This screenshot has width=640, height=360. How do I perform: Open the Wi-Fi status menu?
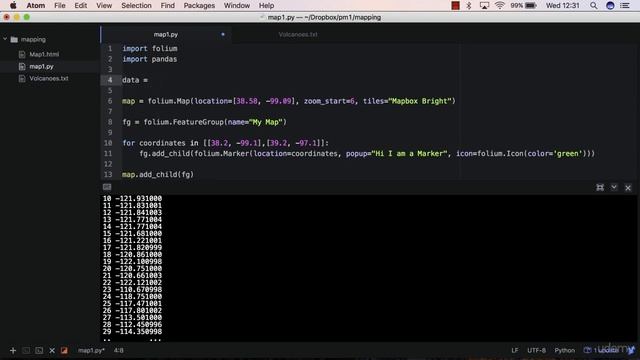click(500, 5)
